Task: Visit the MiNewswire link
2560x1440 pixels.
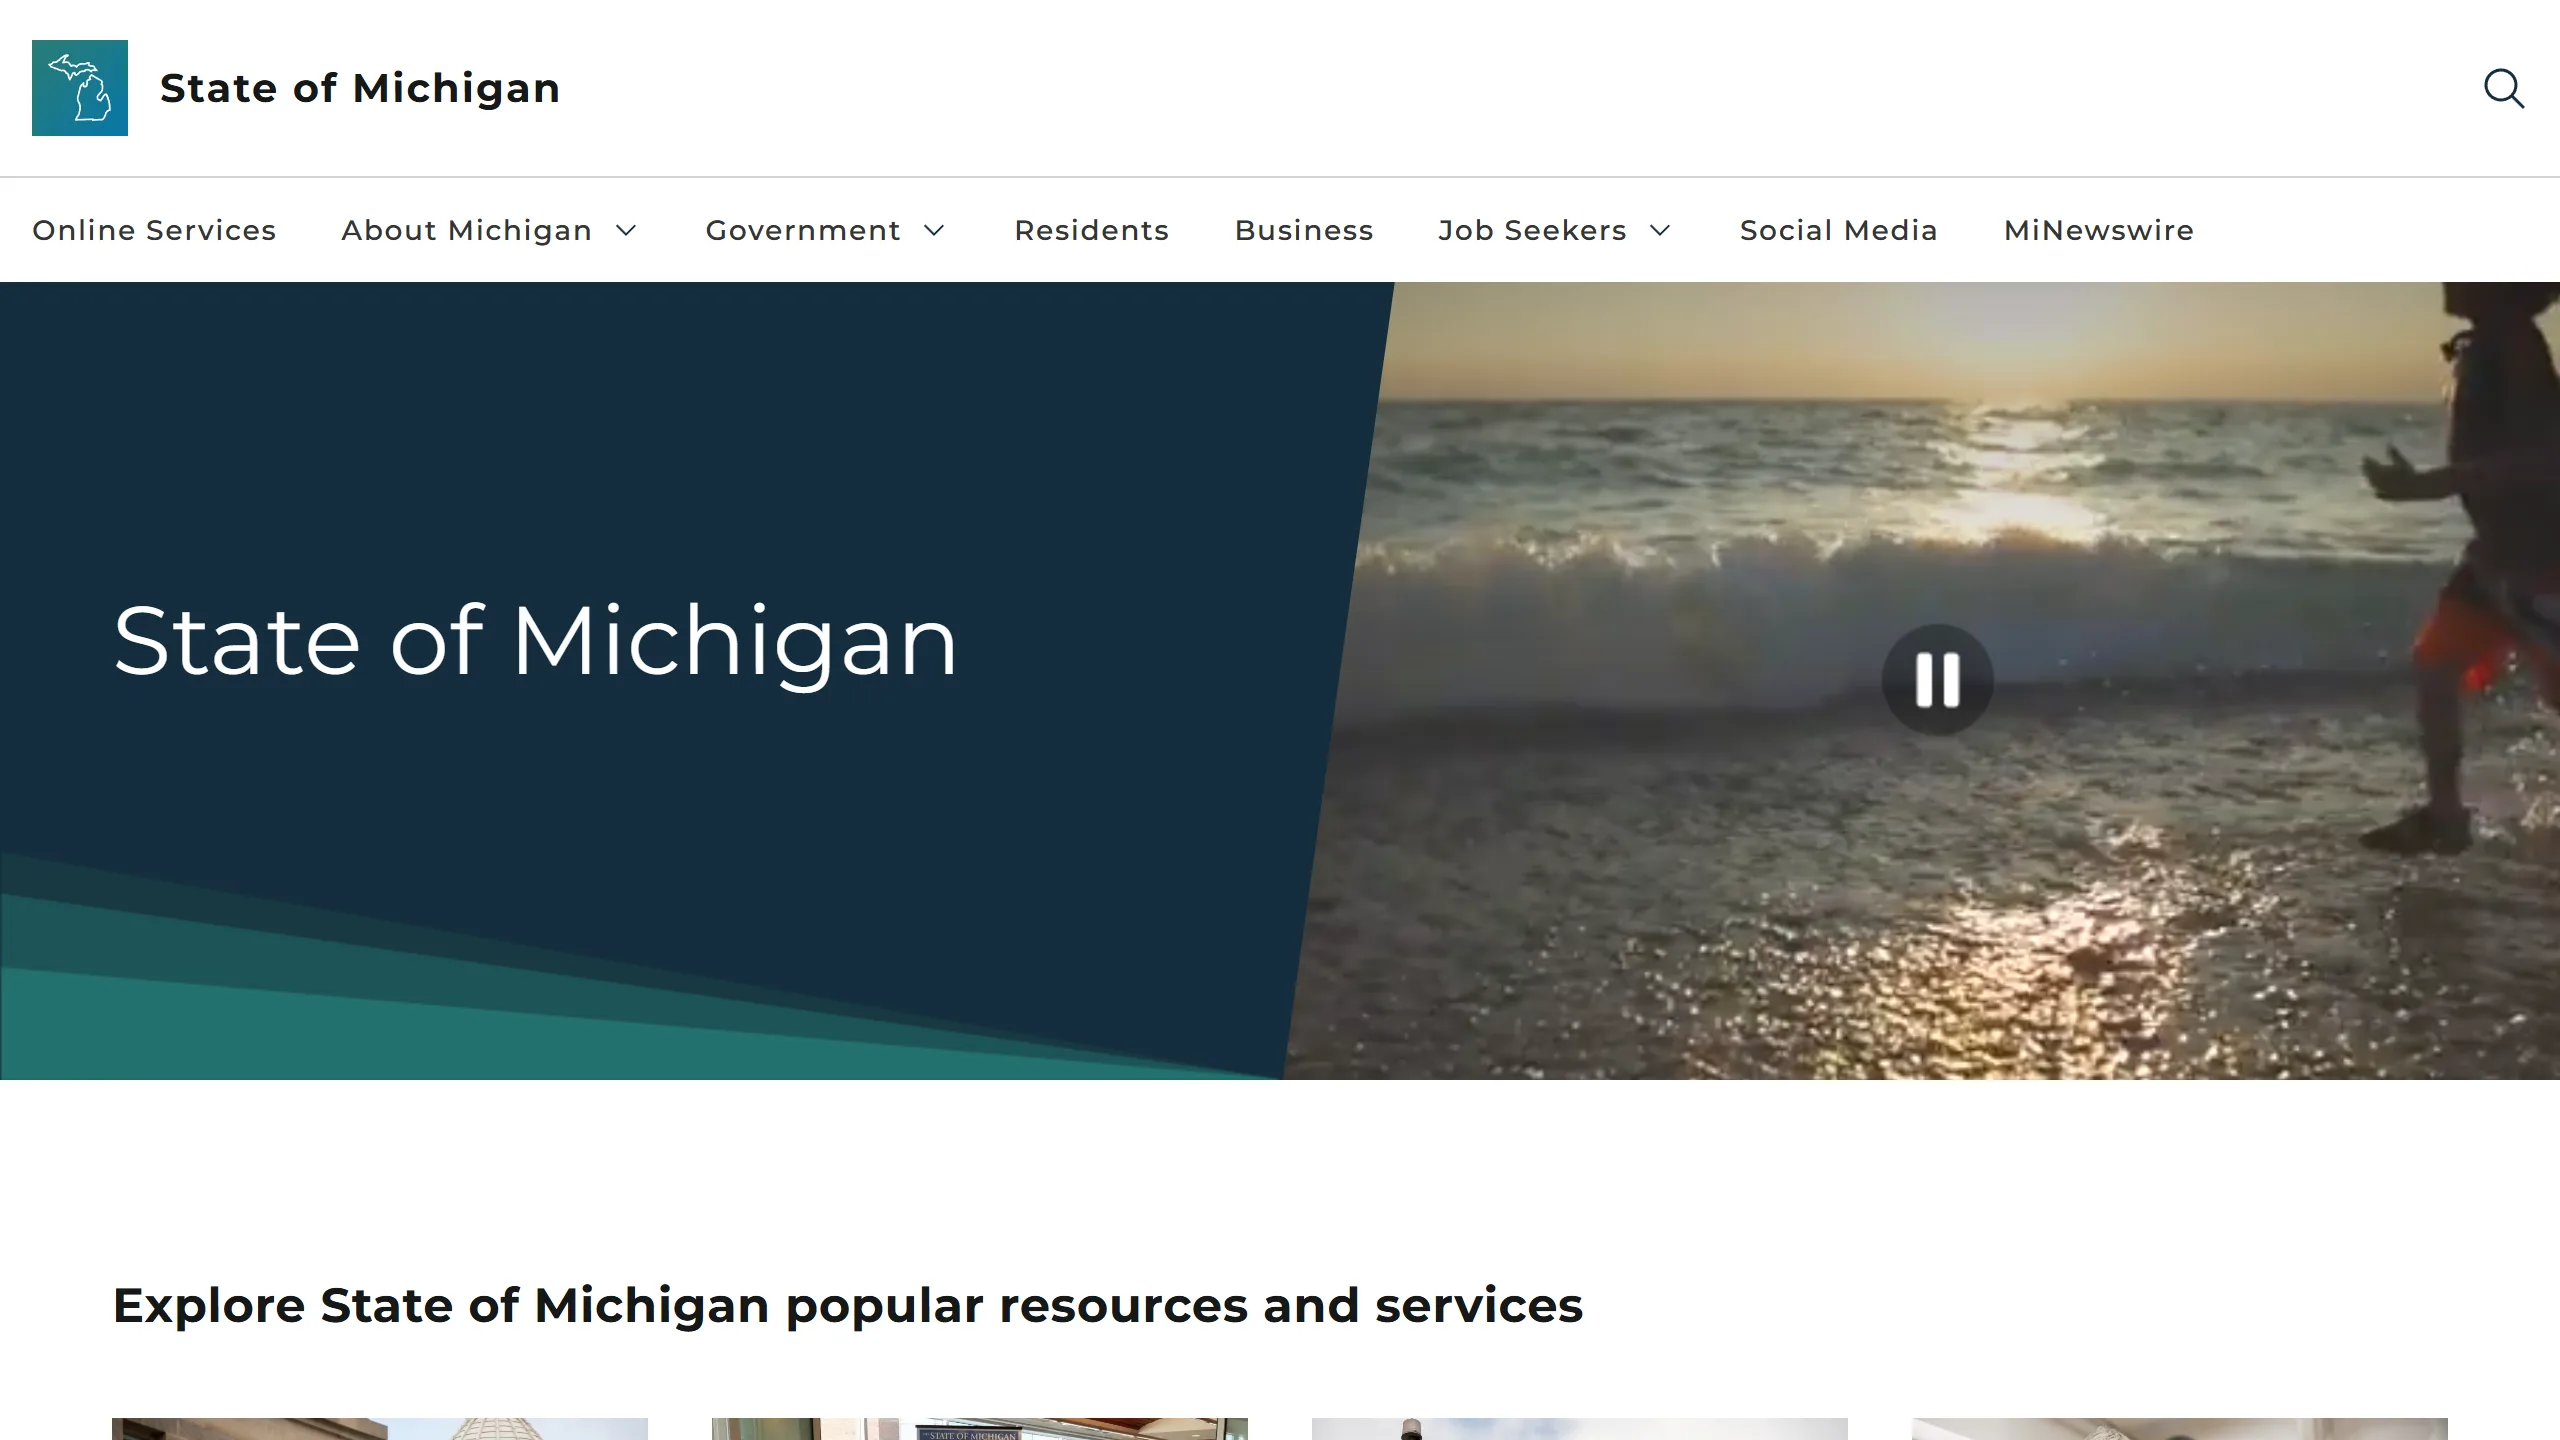Action: tap(2099, 230)
